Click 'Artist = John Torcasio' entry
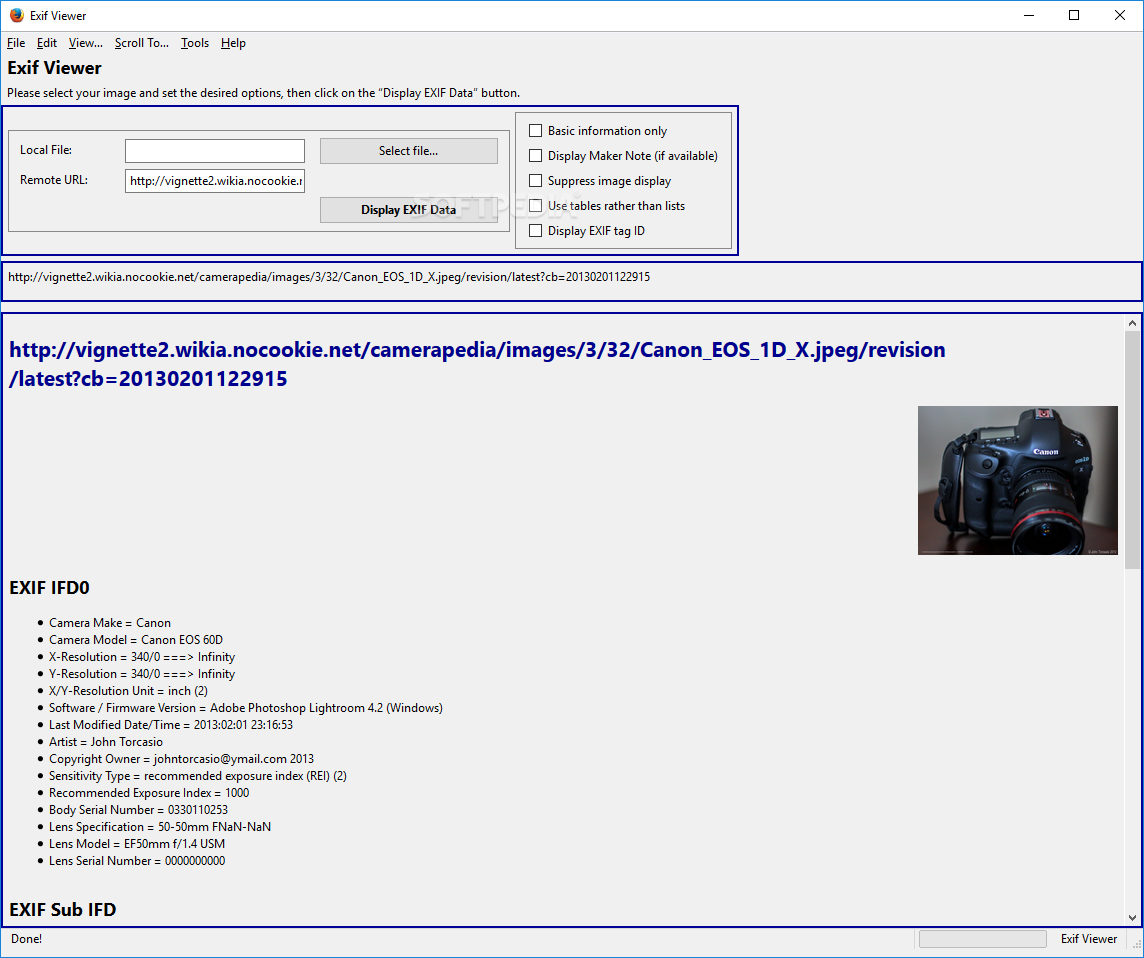Screen dimensions: 1144x958 click(x=106, y=742)
